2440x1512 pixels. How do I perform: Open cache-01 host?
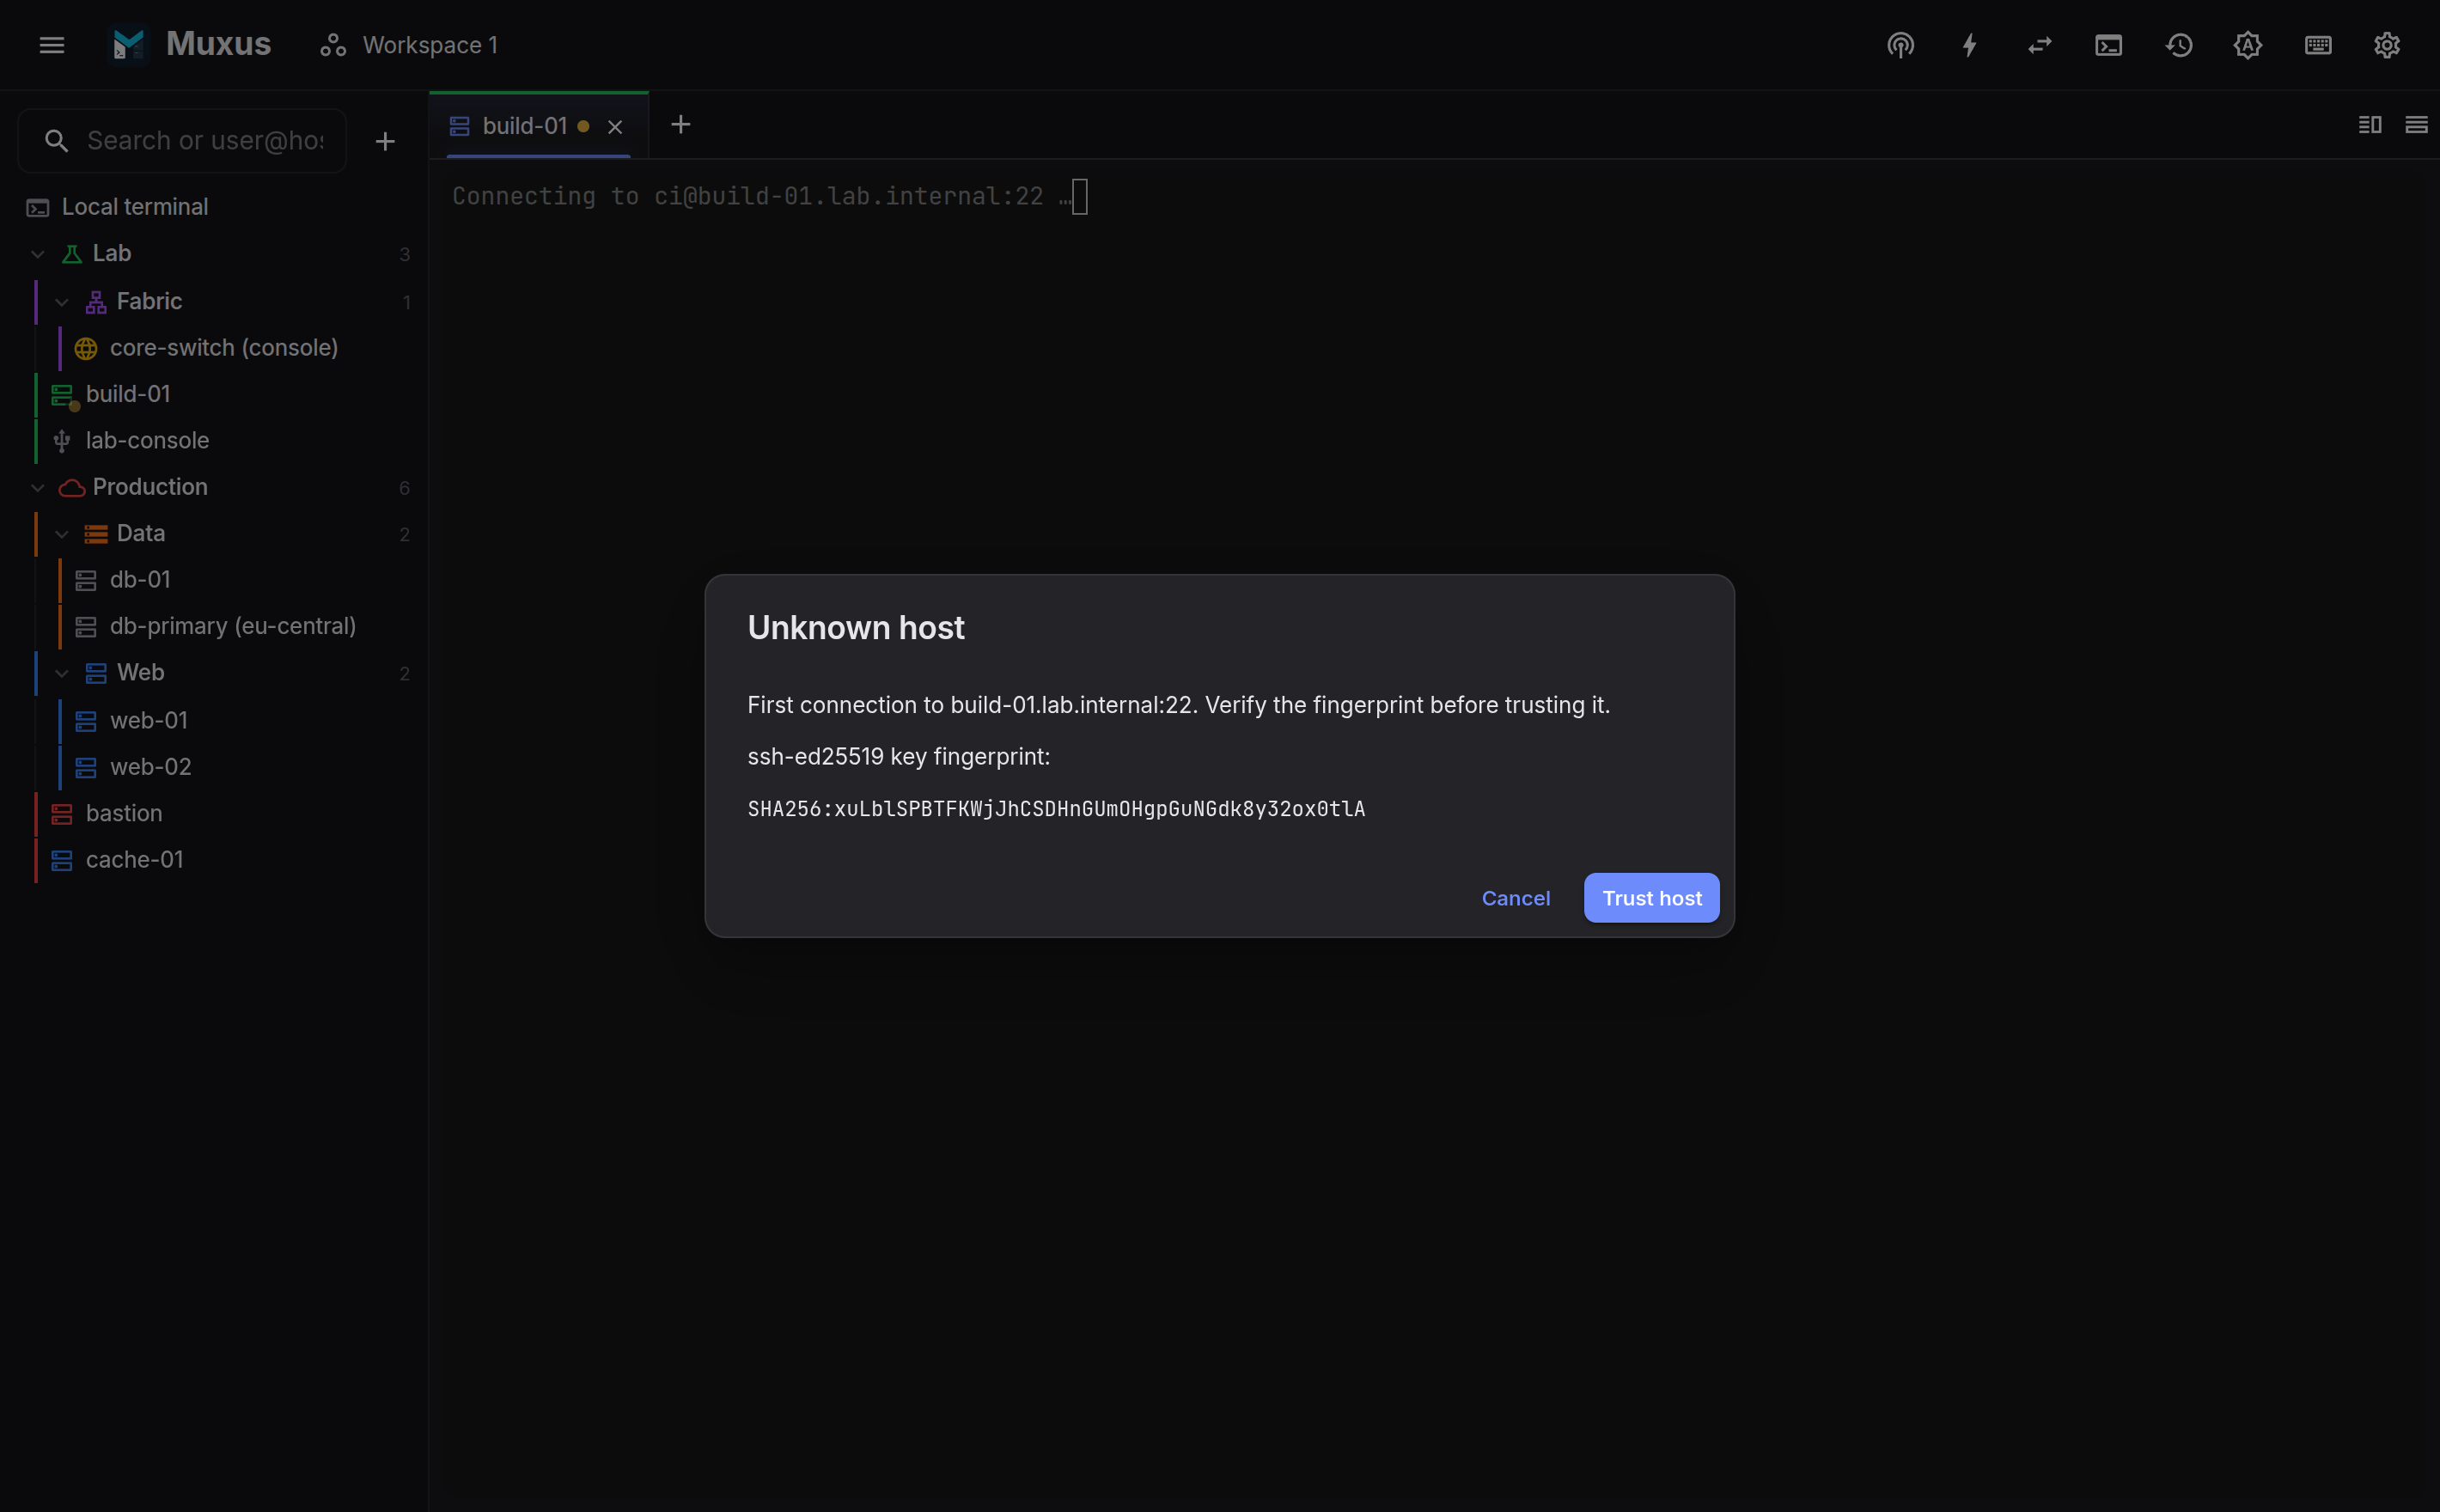(x=135, y=860)
